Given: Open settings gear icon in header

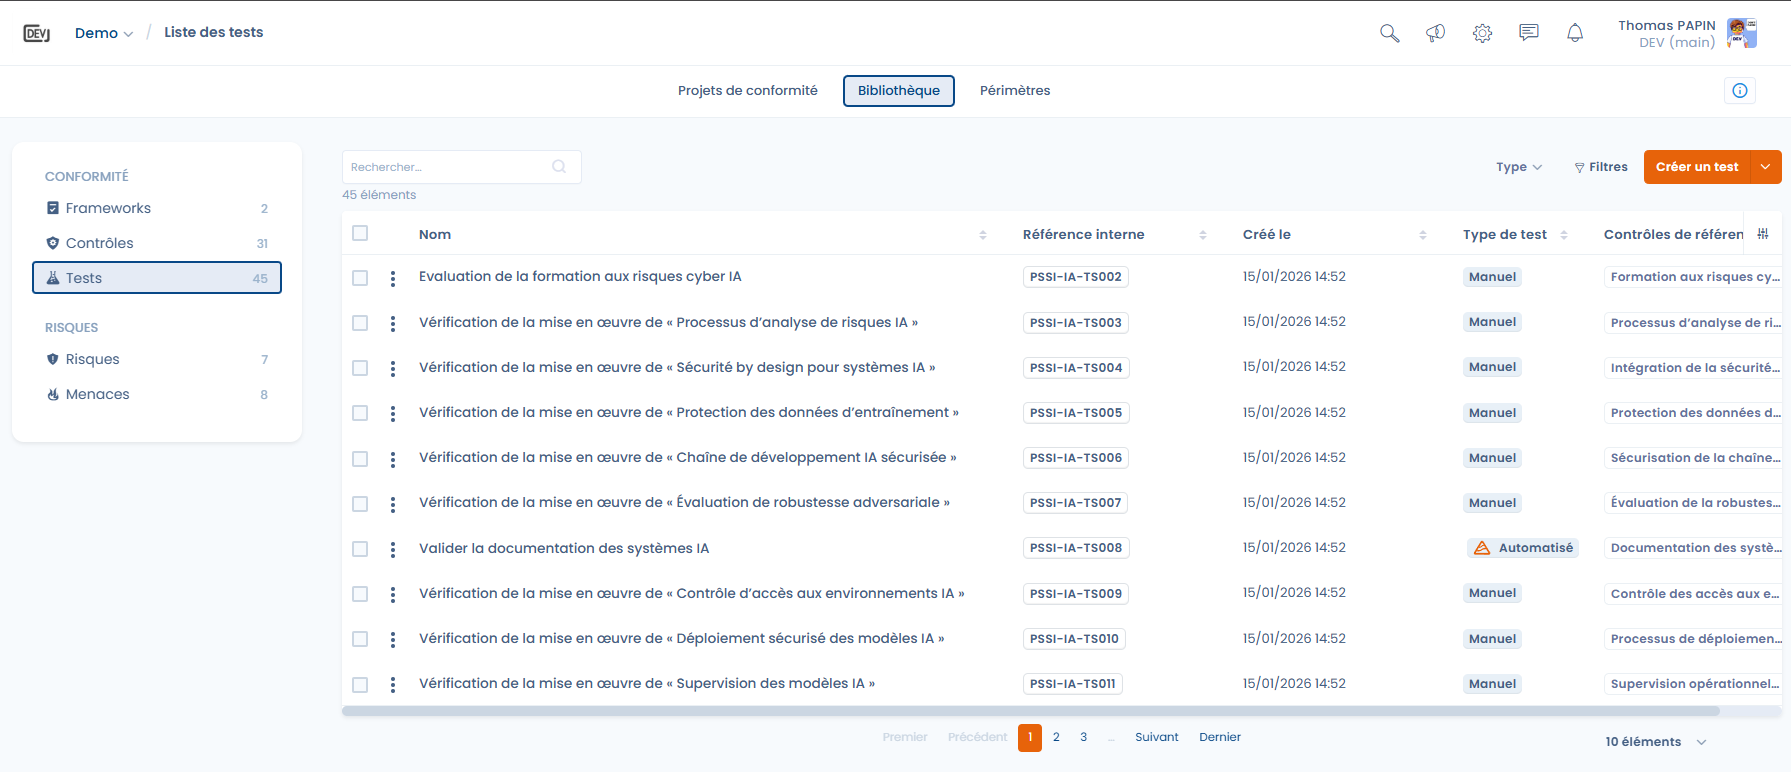Looking at the screenshot, I should pyautogui.click(x=1482, y=33).
